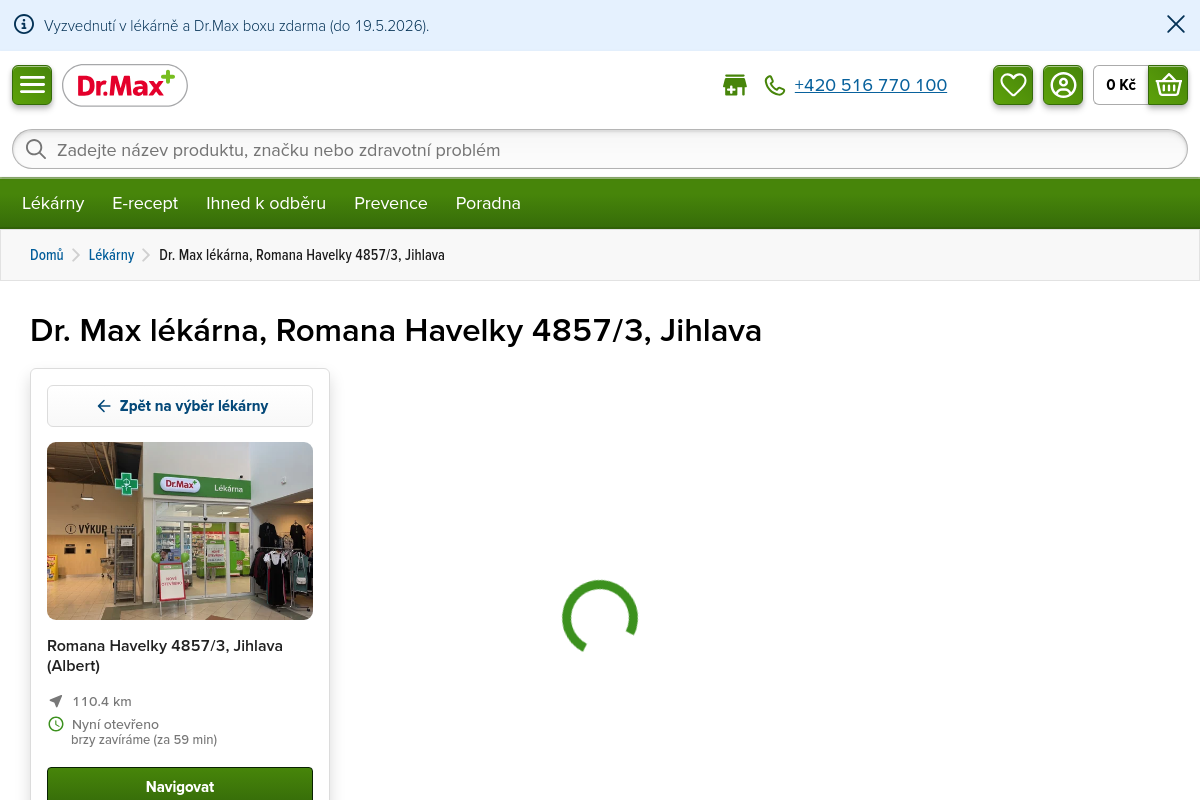Viewport: 1200px width, 800px height.
Task: Click the Navigovat button
Action: point(180,786)
